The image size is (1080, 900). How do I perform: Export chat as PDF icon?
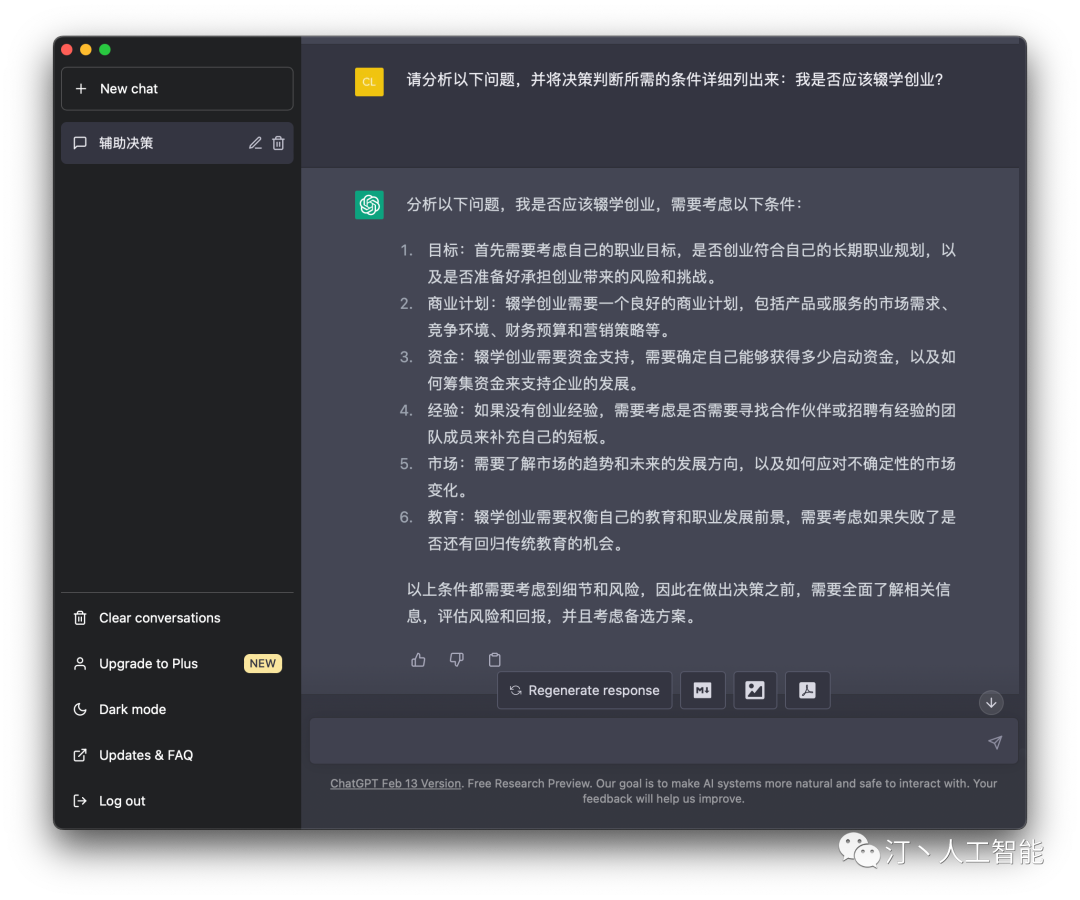click(x=807, y=690)
